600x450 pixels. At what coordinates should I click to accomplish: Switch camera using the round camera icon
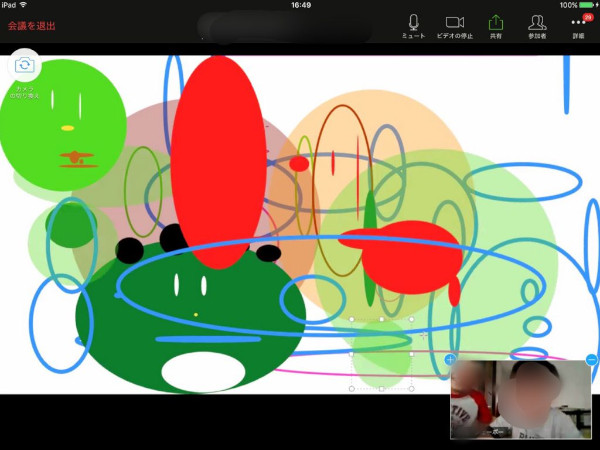click(x=25, y=66)
